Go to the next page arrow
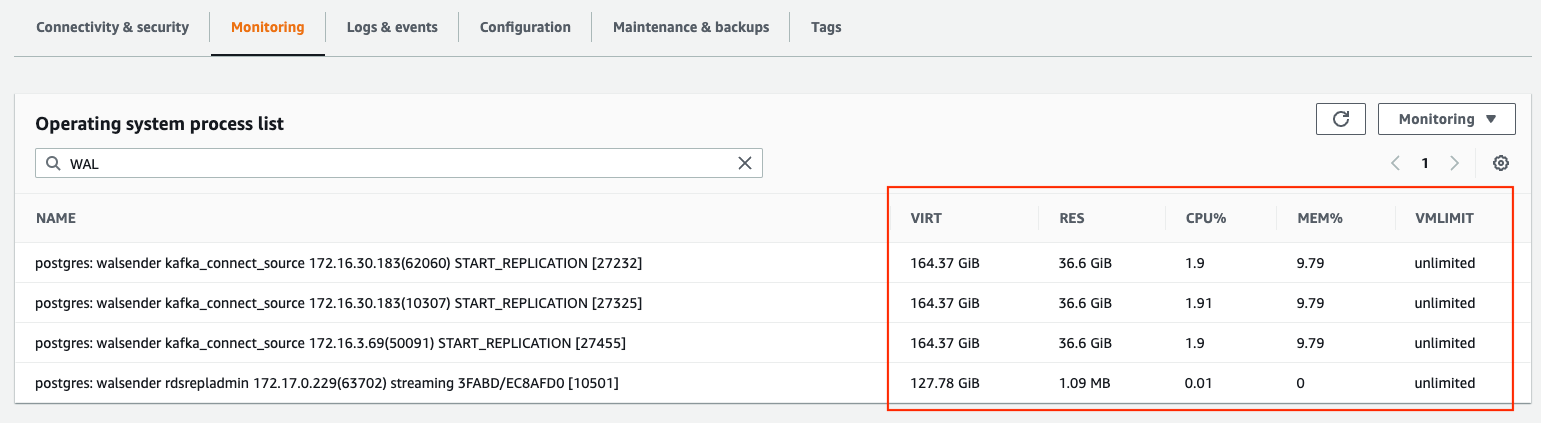Screen dimensions: 1541x423 click(x=1454, y=163)
